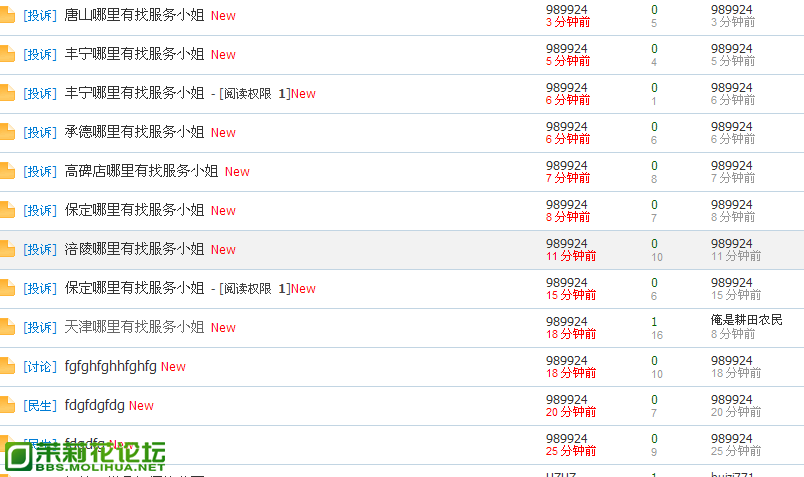
Task: Click folder icon on the 天津 thread row
Action: 7,327
